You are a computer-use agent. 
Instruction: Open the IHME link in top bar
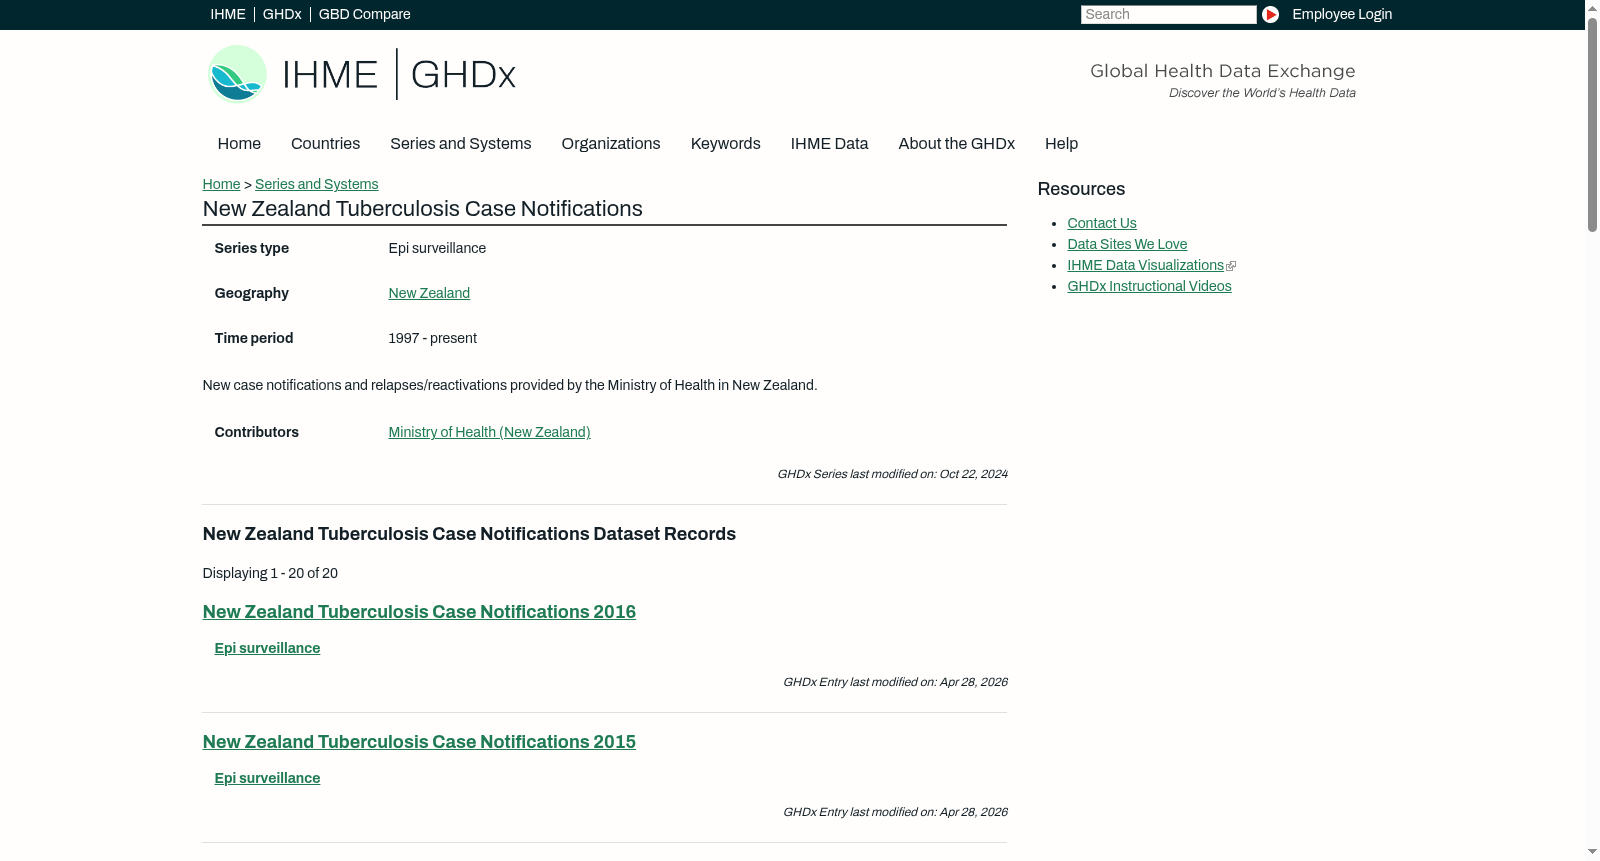pos(228,14)
